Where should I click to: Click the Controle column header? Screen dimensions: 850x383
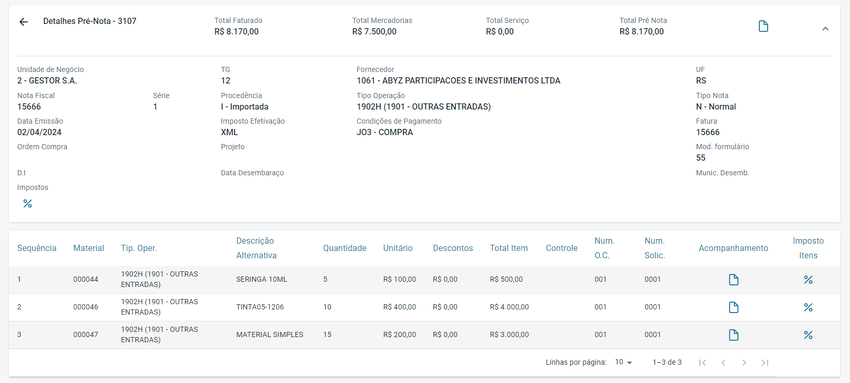pyautogui.click(x=561, y=248)
